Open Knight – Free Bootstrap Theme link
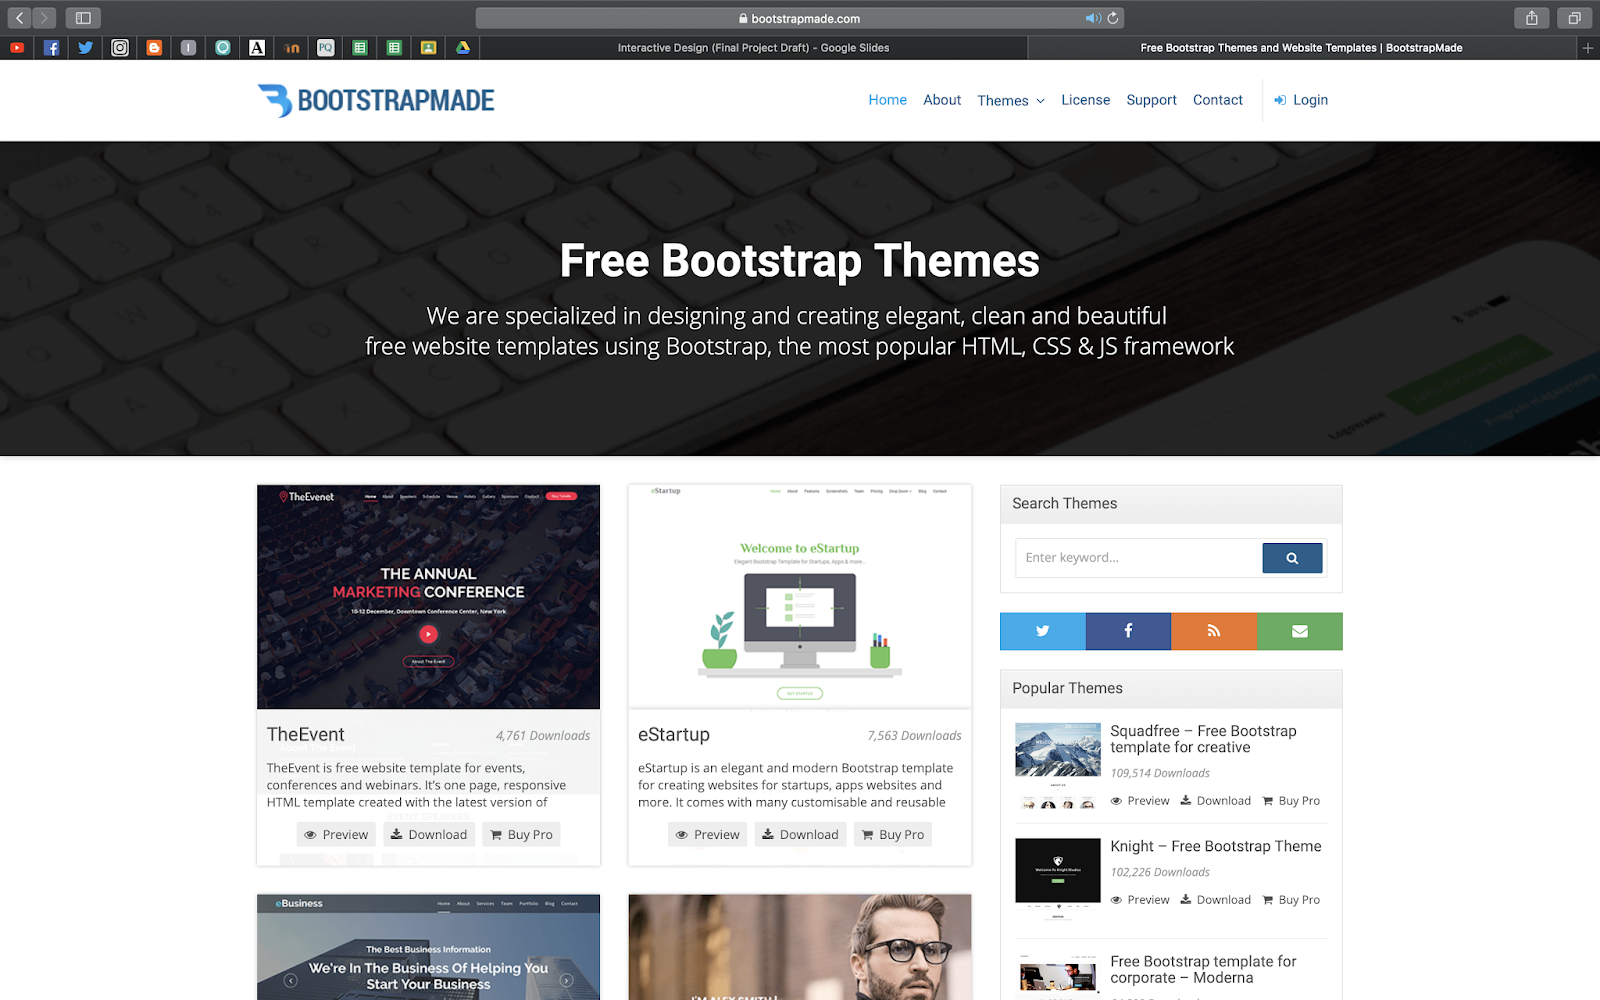Image resolution: width=1600 pixels, height=1000 pixels. 1216,846
